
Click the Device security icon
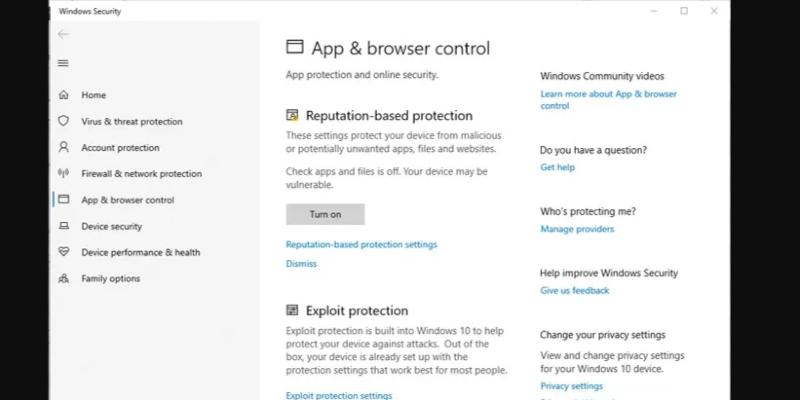[x=63, y=226]
